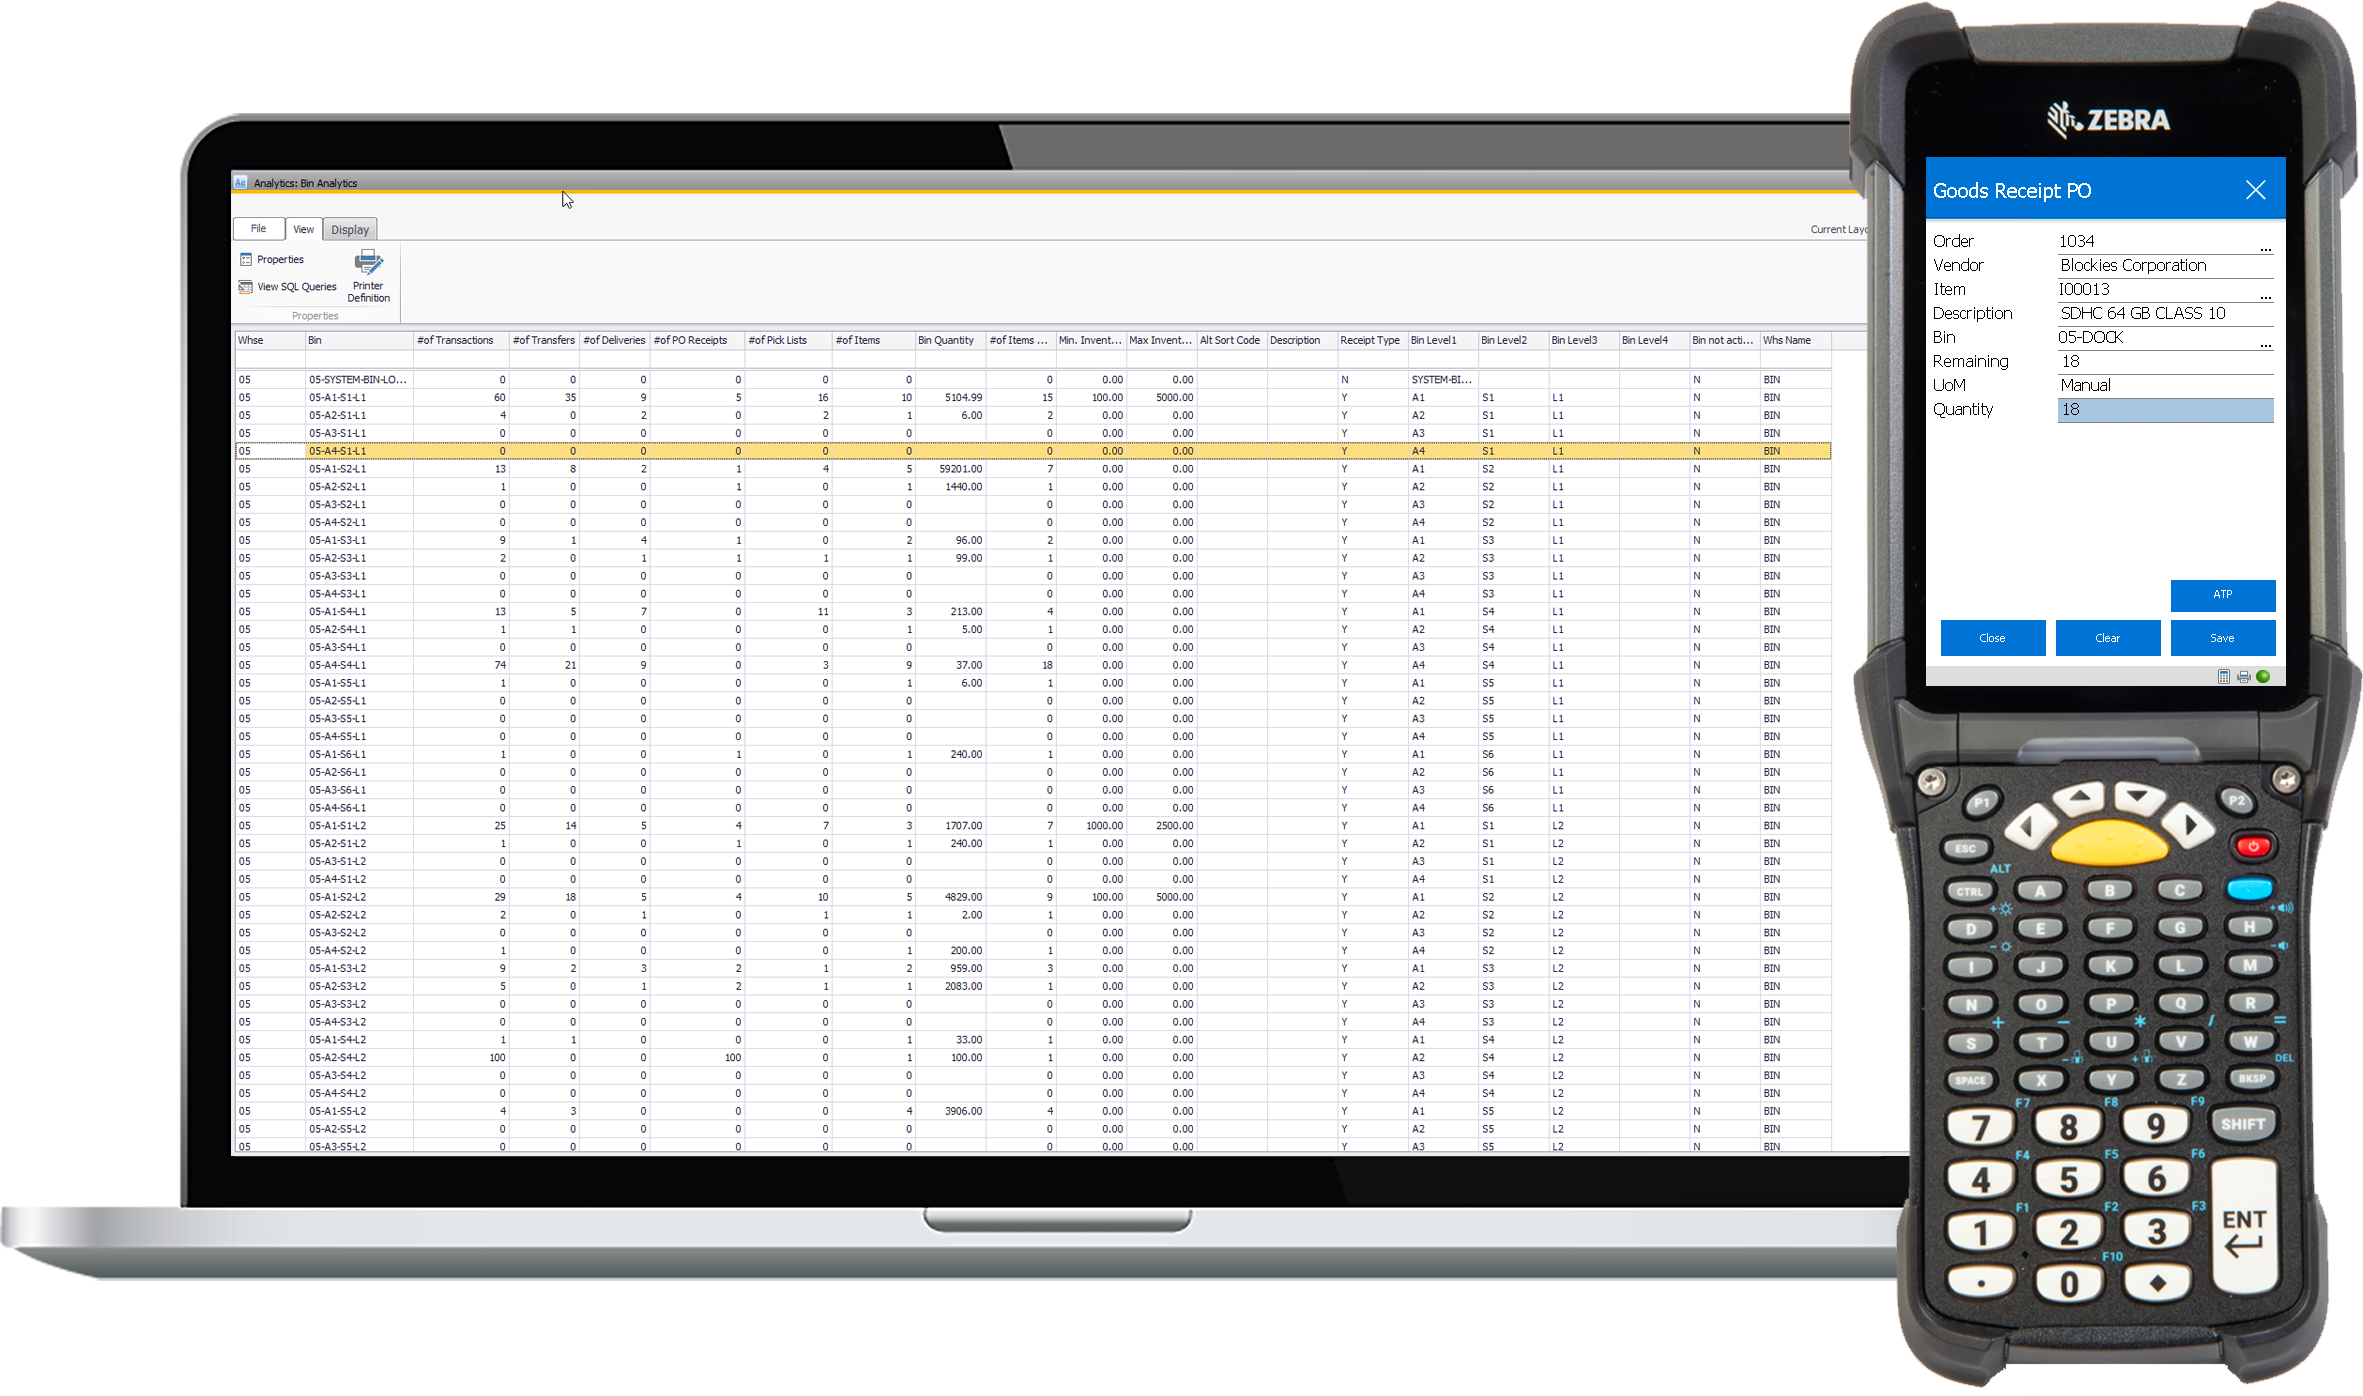Select the File menu in Bin Analytics
This screenshot has height=1396, width=2363.
click(258, 229)
